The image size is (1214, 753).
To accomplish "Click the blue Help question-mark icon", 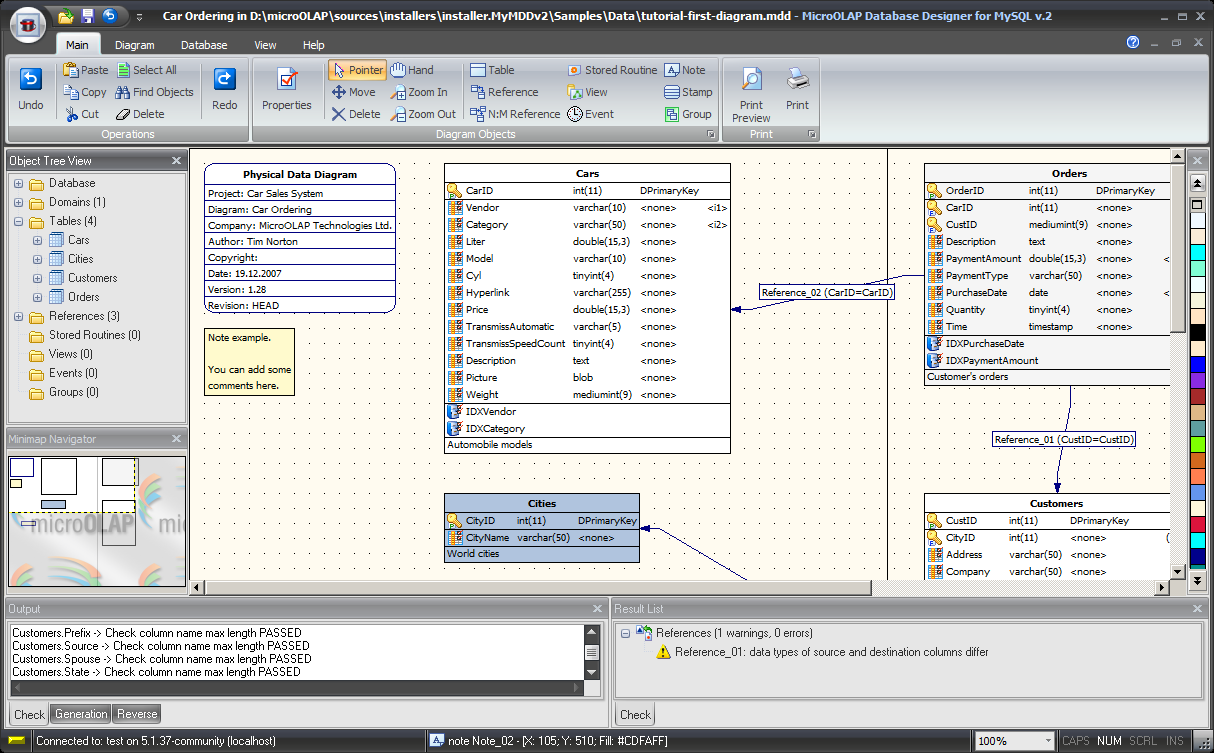I will pos(1133,43).
